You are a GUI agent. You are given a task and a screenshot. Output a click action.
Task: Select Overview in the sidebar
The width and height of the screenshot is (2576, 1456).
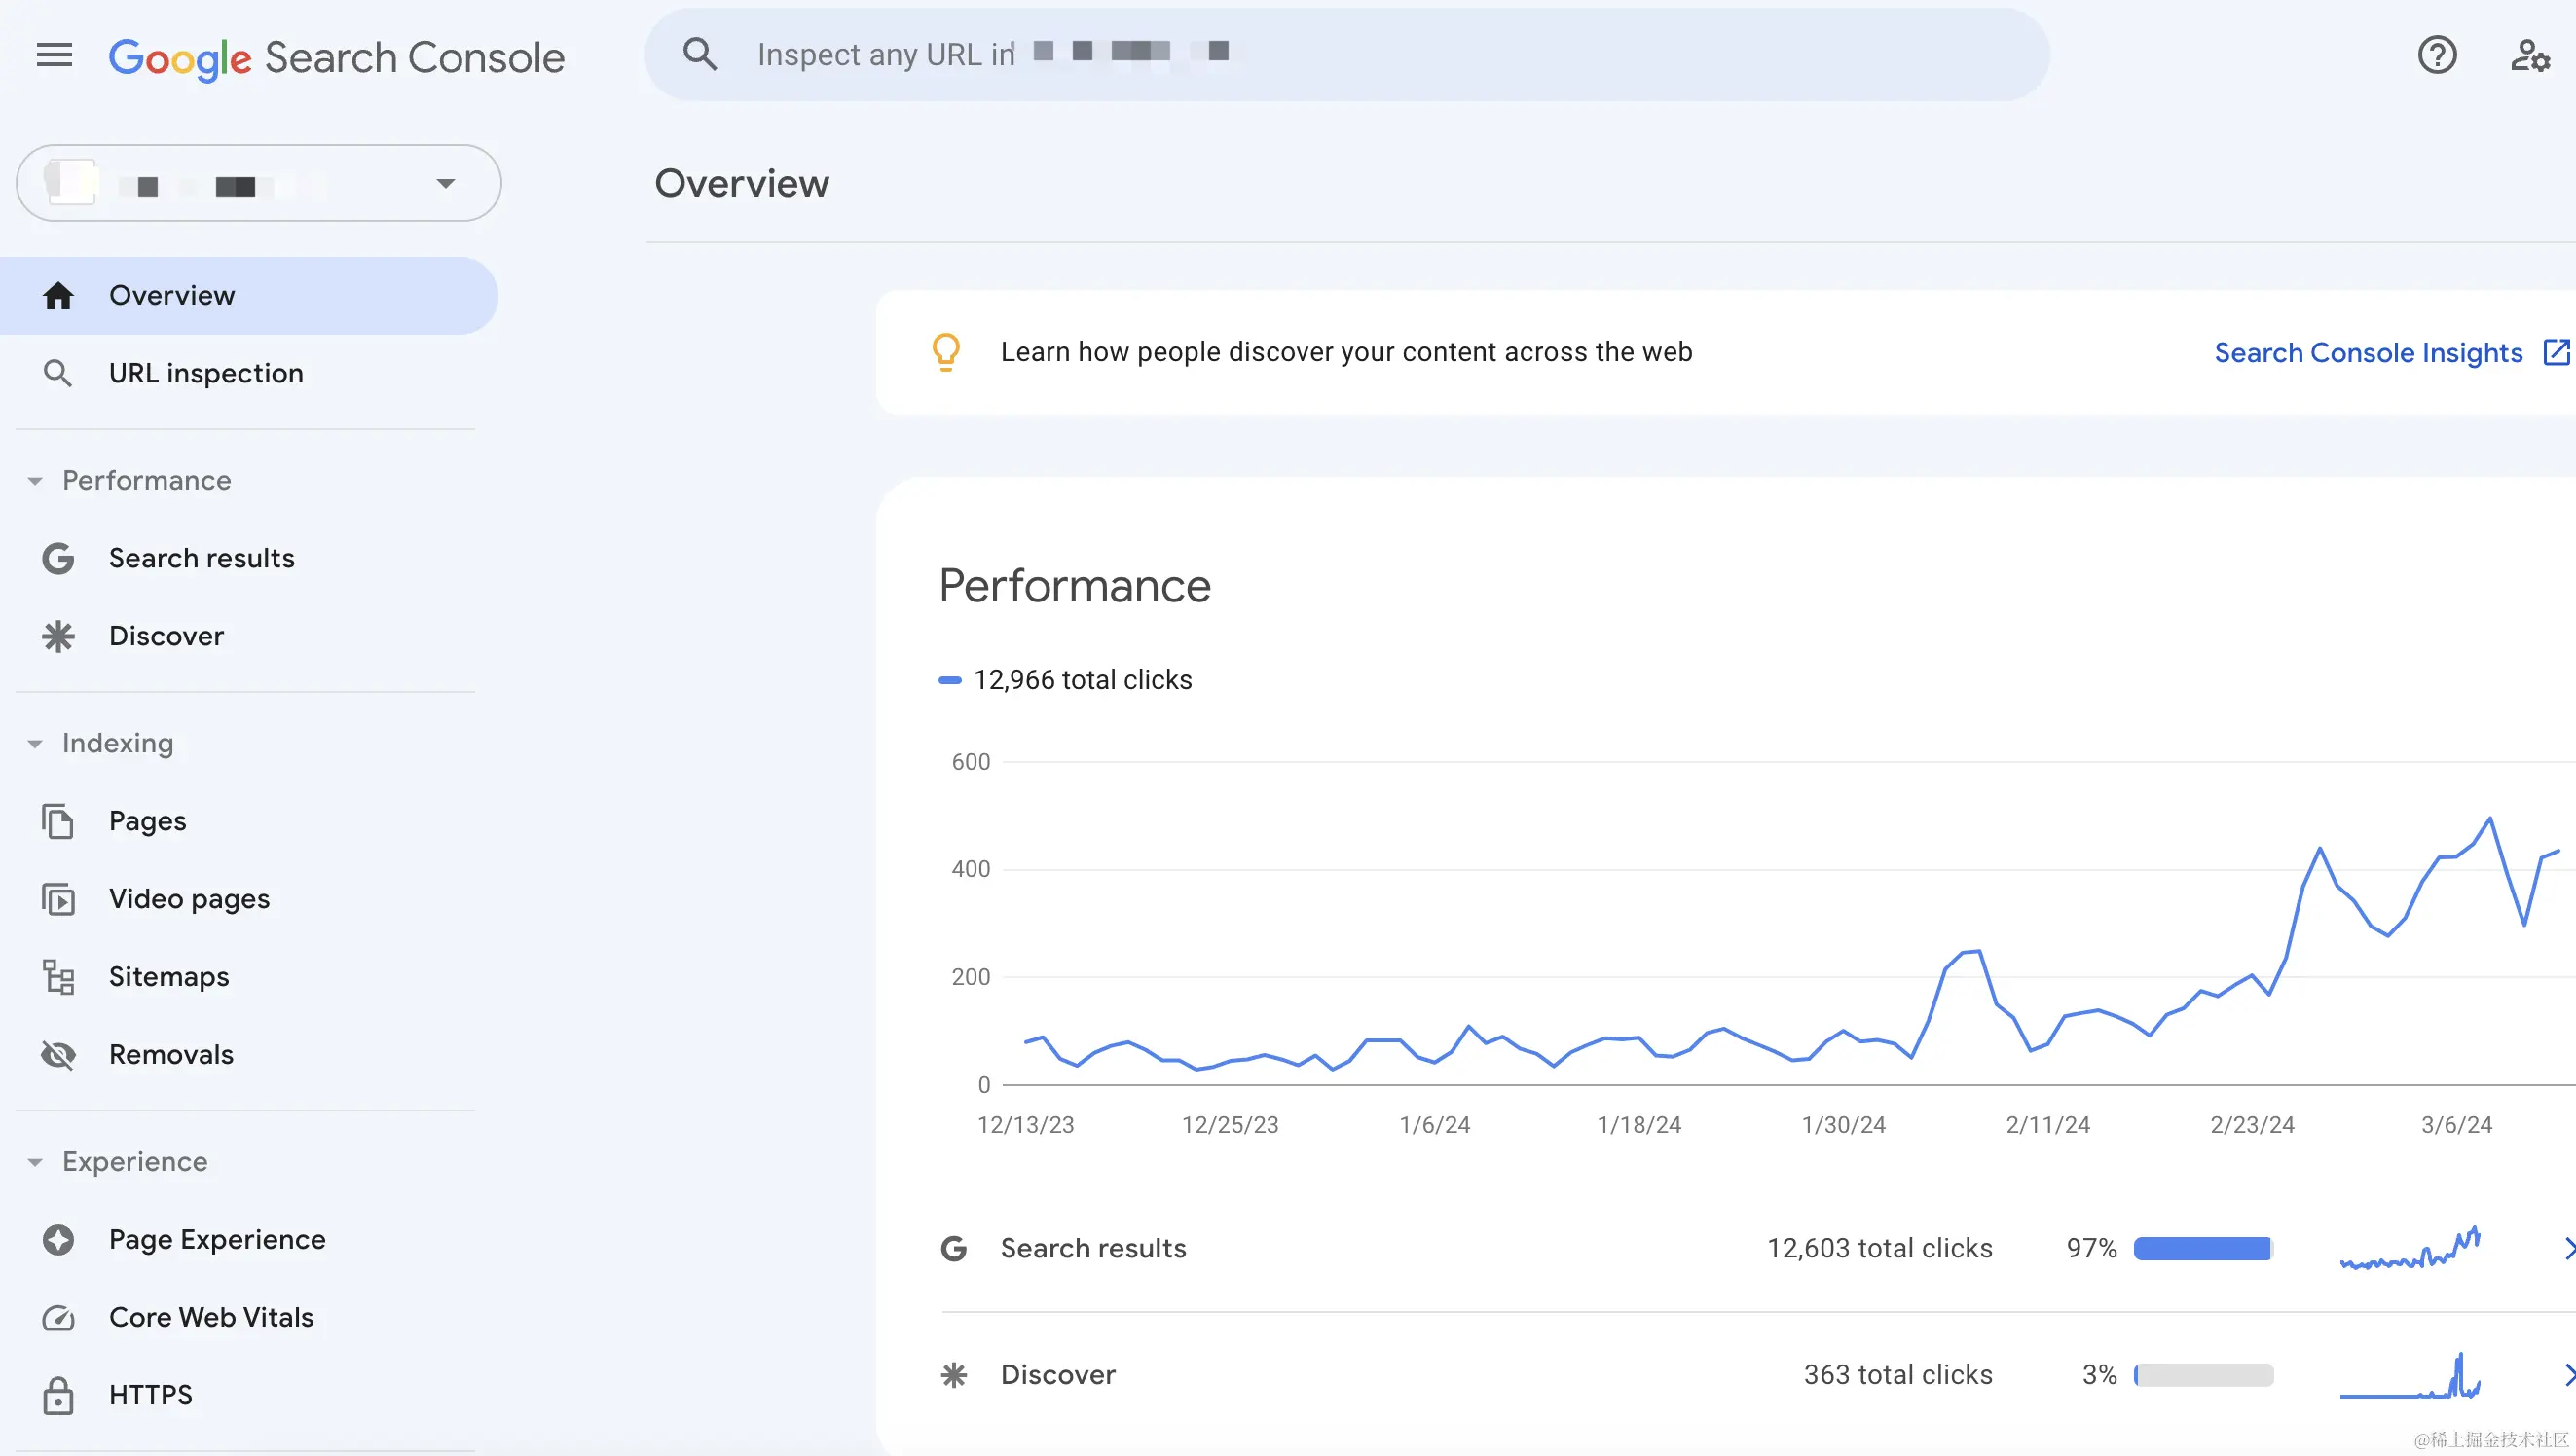point(172,296)
